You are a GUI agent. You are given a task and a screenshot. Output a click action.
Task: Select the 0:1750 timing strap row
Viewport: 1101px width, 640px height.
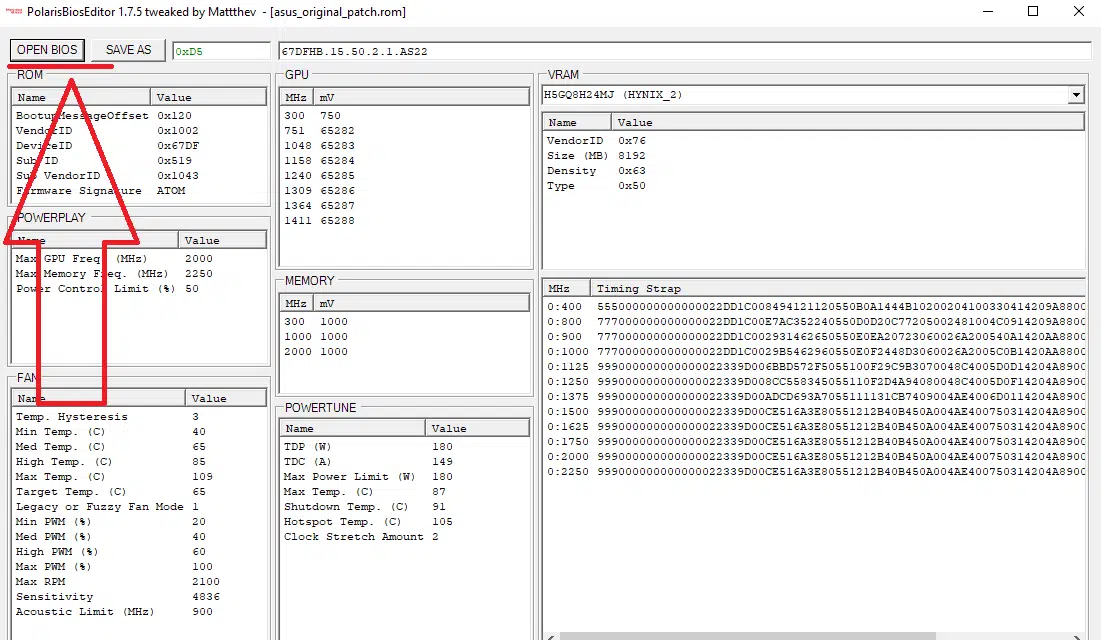point(815,442)
